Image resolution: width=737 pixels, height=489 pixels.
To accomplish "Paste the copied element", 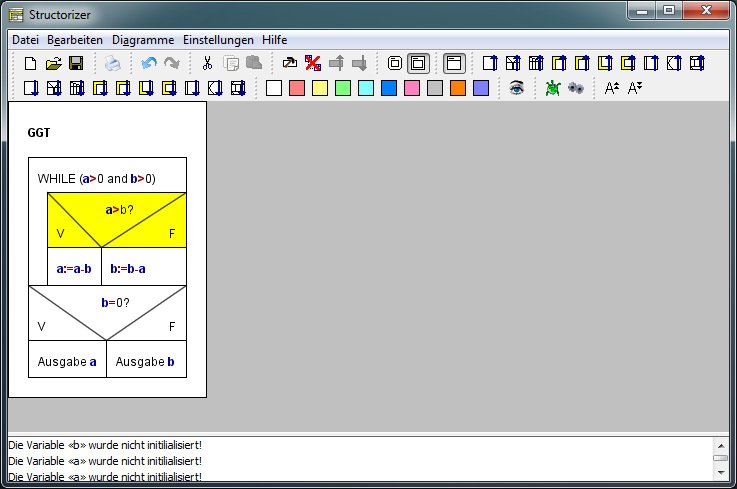I will (254, 63).
